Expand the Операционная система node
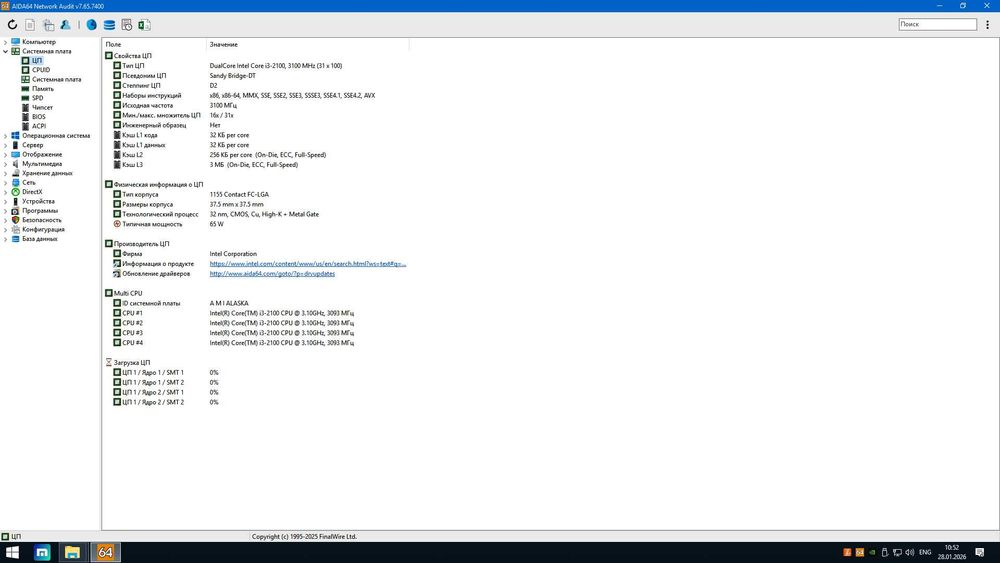The width and height of the screenshot is (1000, 563). click(6, 136)
